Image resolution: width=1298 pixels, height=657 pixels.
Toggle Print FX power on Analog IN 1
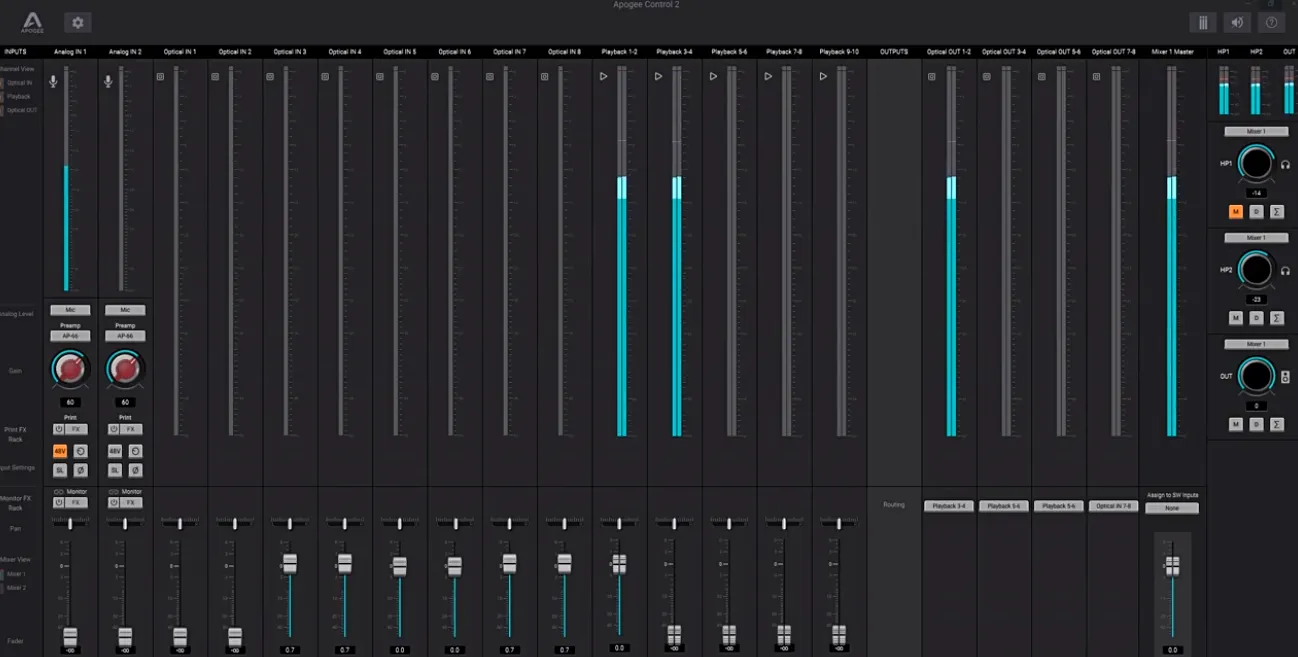tap(59, 429)
